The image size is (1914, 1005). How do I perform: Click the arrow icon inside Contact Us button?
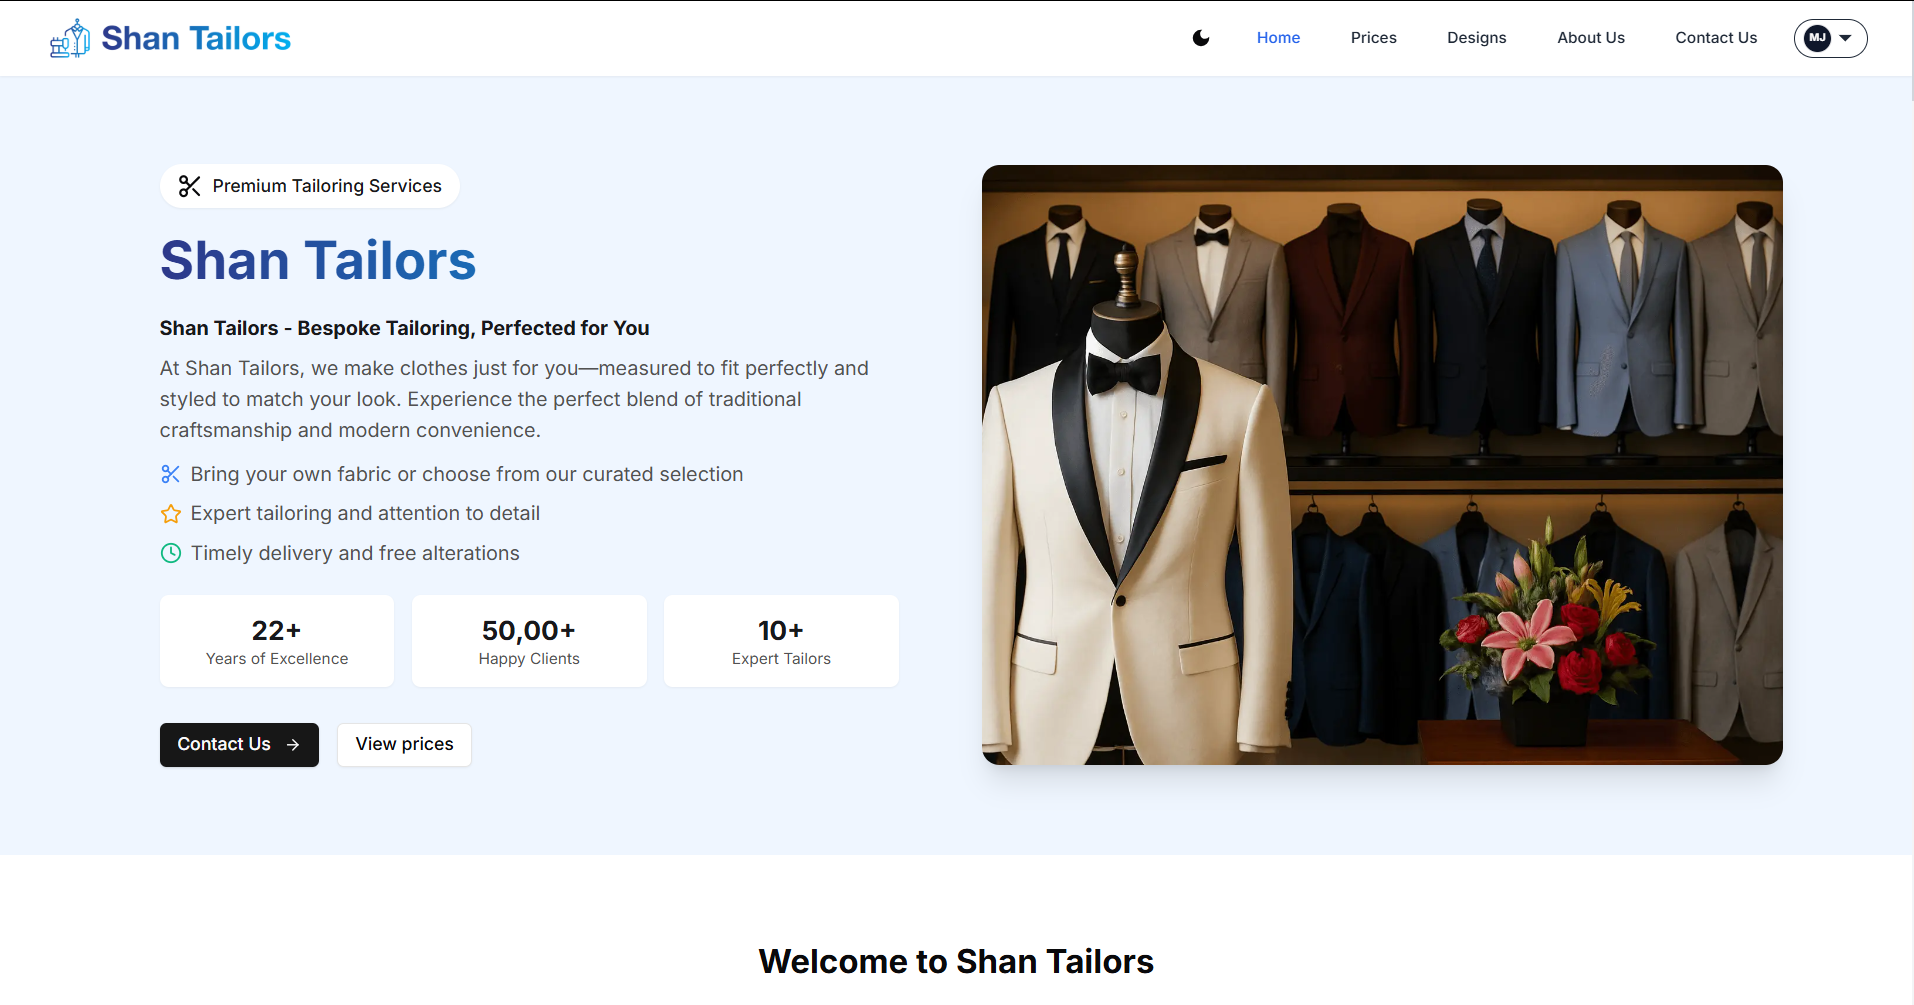(x=293, y=745)
